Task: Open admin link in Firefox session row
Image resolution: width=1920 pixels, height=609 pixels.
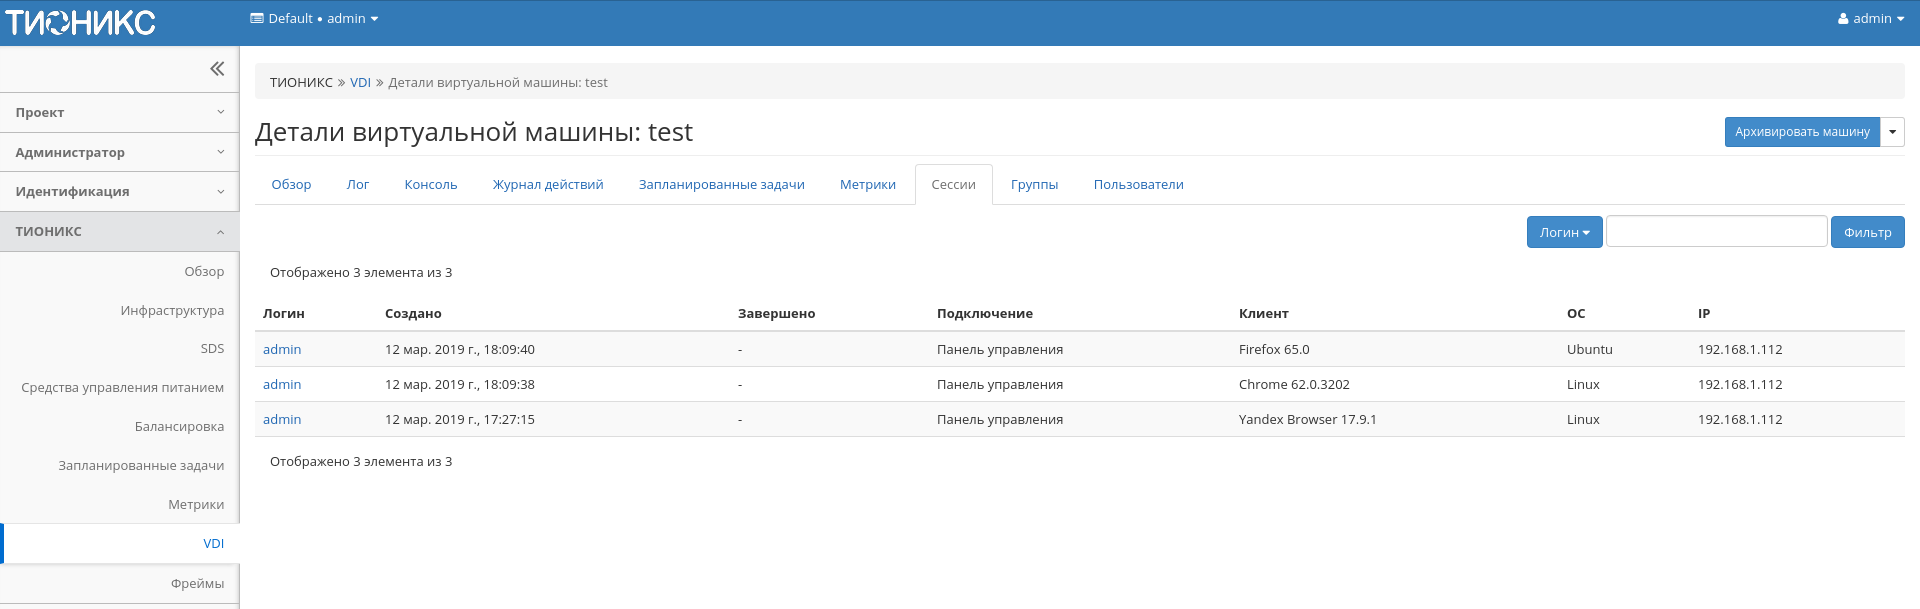Action: pyautogui.click(x=282, y=350)
